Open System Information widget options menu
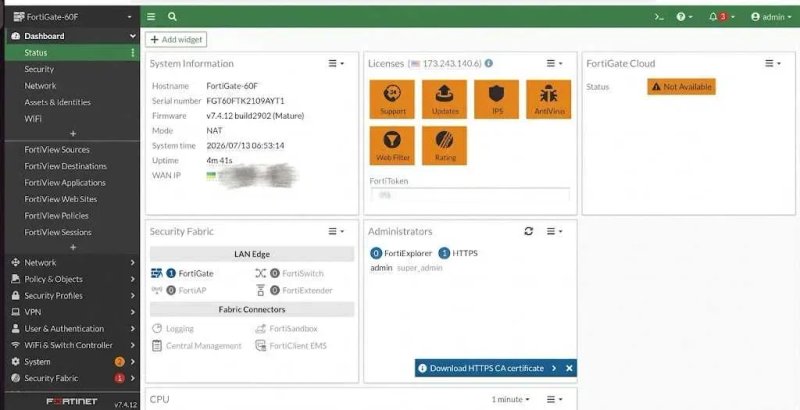 [336, 63]
